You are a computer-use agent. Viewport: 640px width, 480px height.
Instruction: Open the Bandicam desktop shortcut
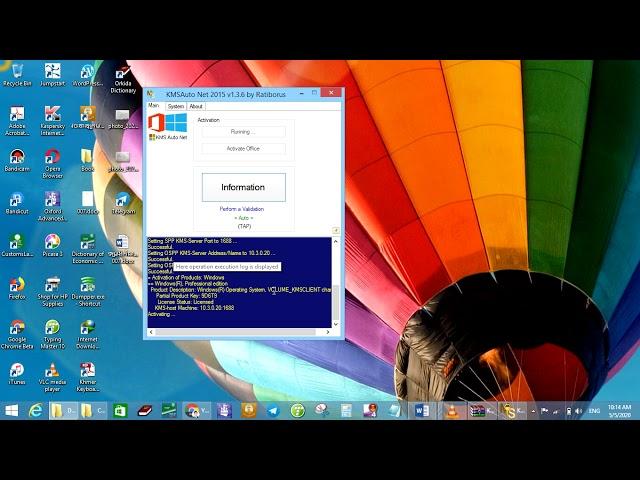17,160
